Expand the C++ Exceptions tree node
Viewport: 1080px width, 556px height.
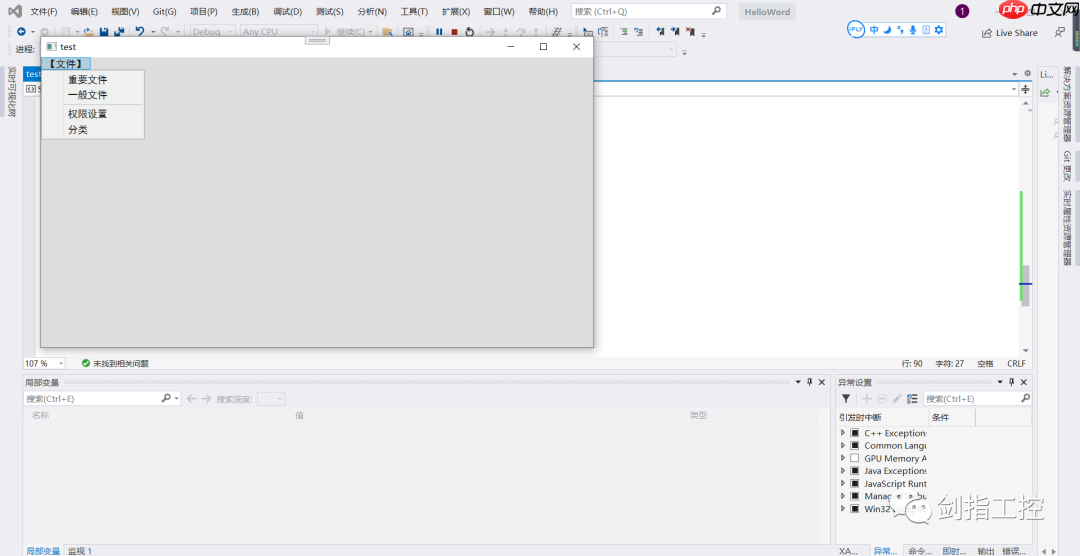coord(843,433)
